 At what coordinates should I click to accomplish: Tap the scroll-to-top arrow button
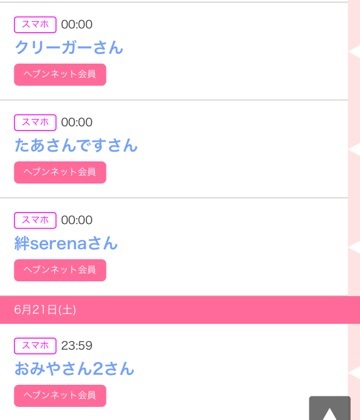(330, 408)
